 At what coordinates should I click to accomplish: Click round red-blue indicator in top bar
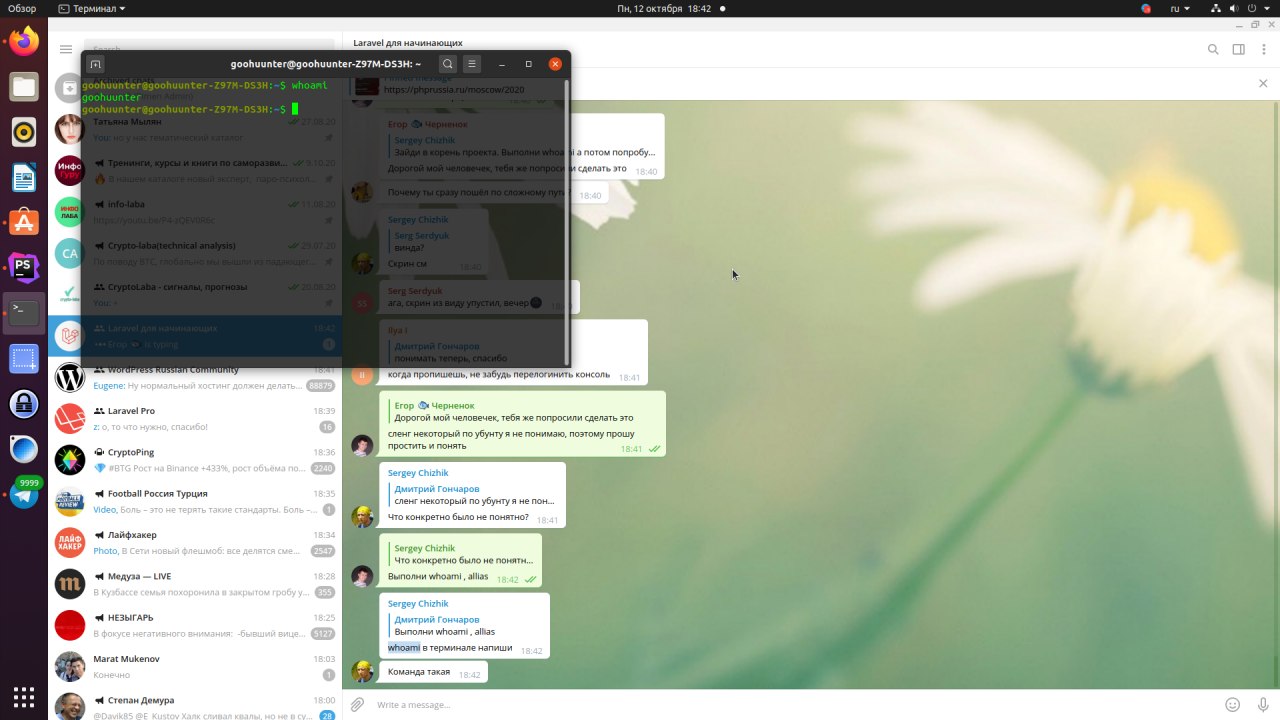pos(1146,8)
